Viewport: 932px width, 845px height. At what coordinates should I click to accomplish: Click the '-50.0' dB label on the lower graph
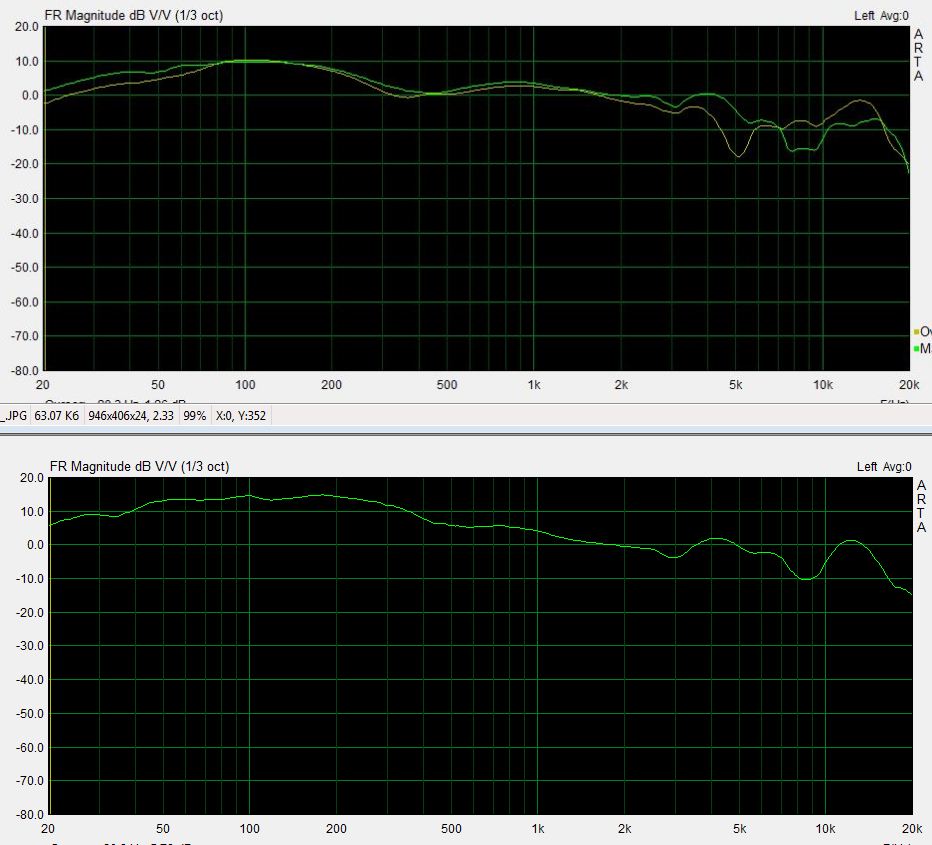point(30,714)
